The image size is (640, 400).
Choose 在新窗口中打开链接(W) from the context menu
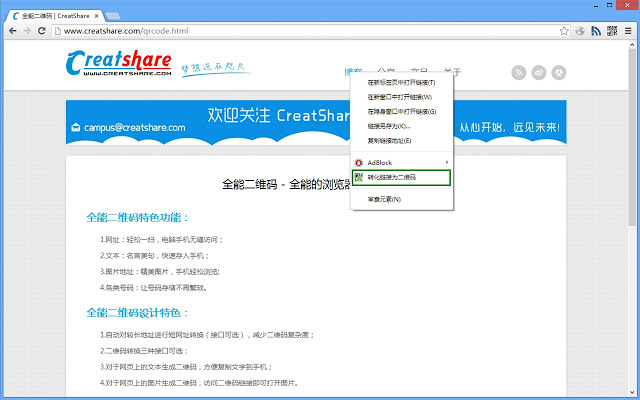[x=402, y=97]
